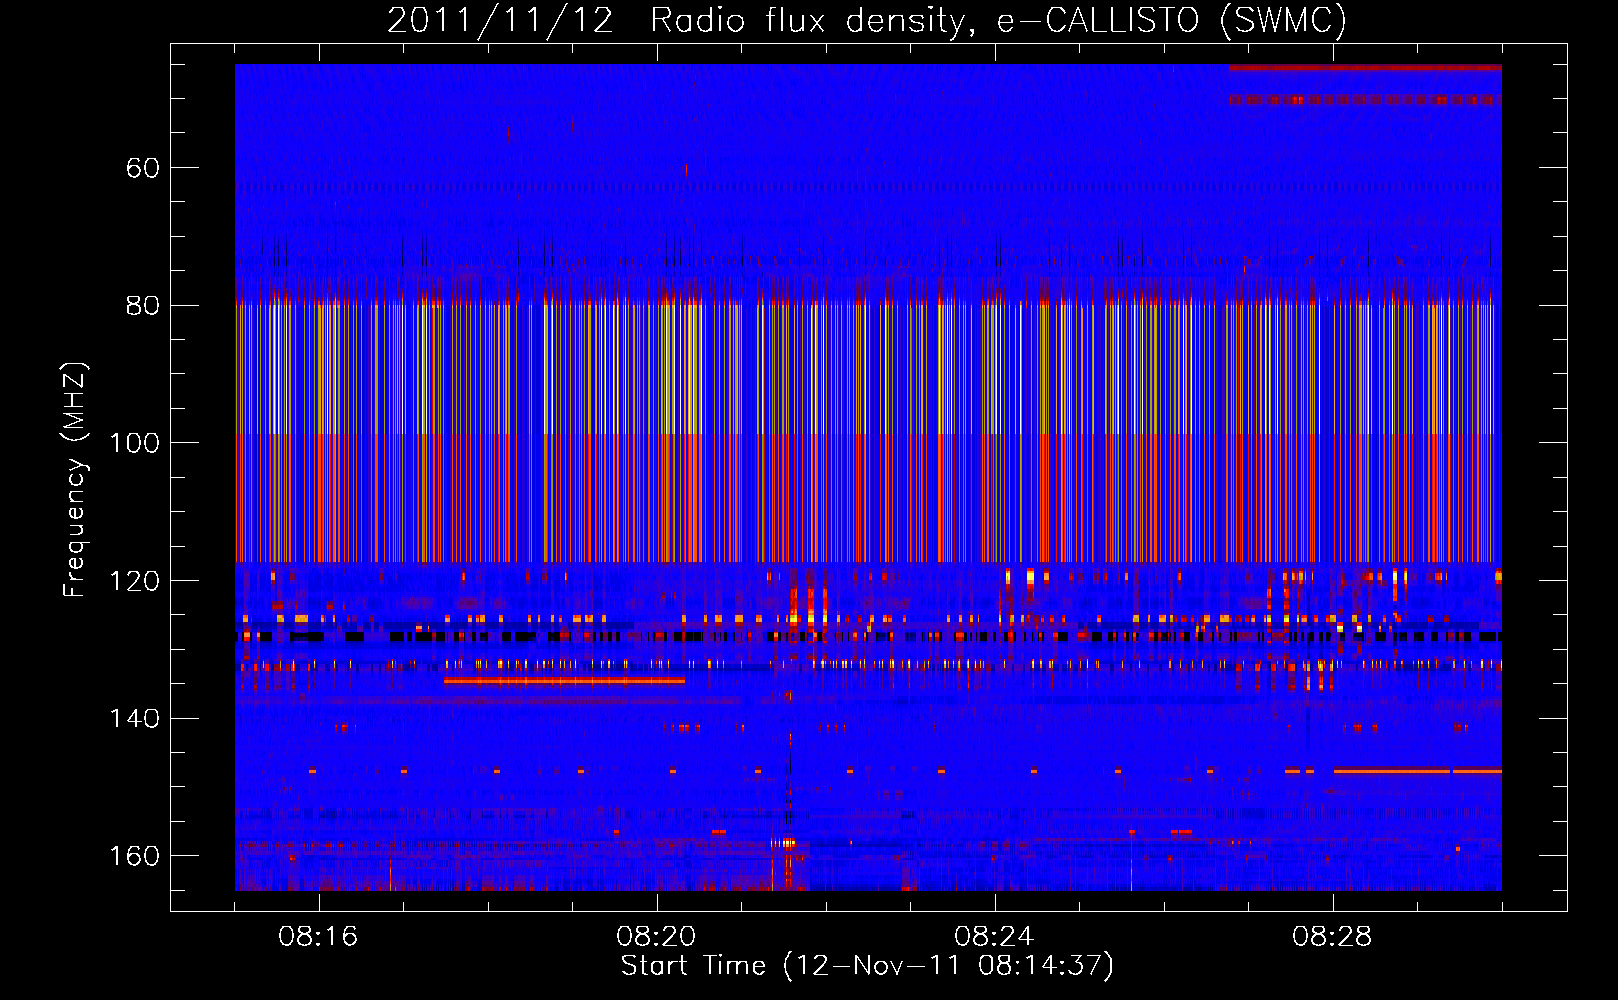Click the 80 MHz frequency tick label
The height and width of the screenshot is (1000, 1618).
[143, 305]
